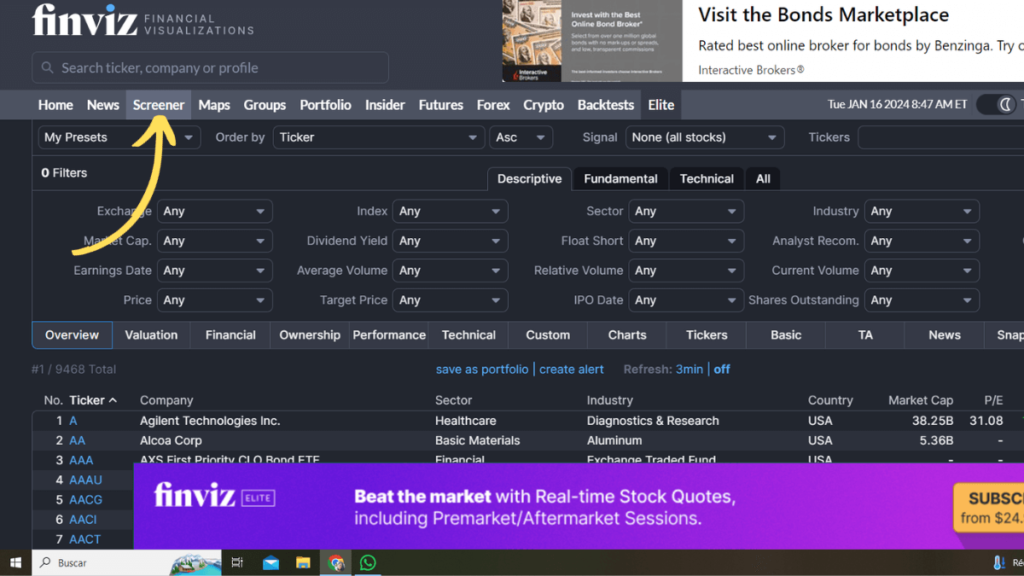
Task: Expand the IPO Date dropdown
Action: pos(686,300)
